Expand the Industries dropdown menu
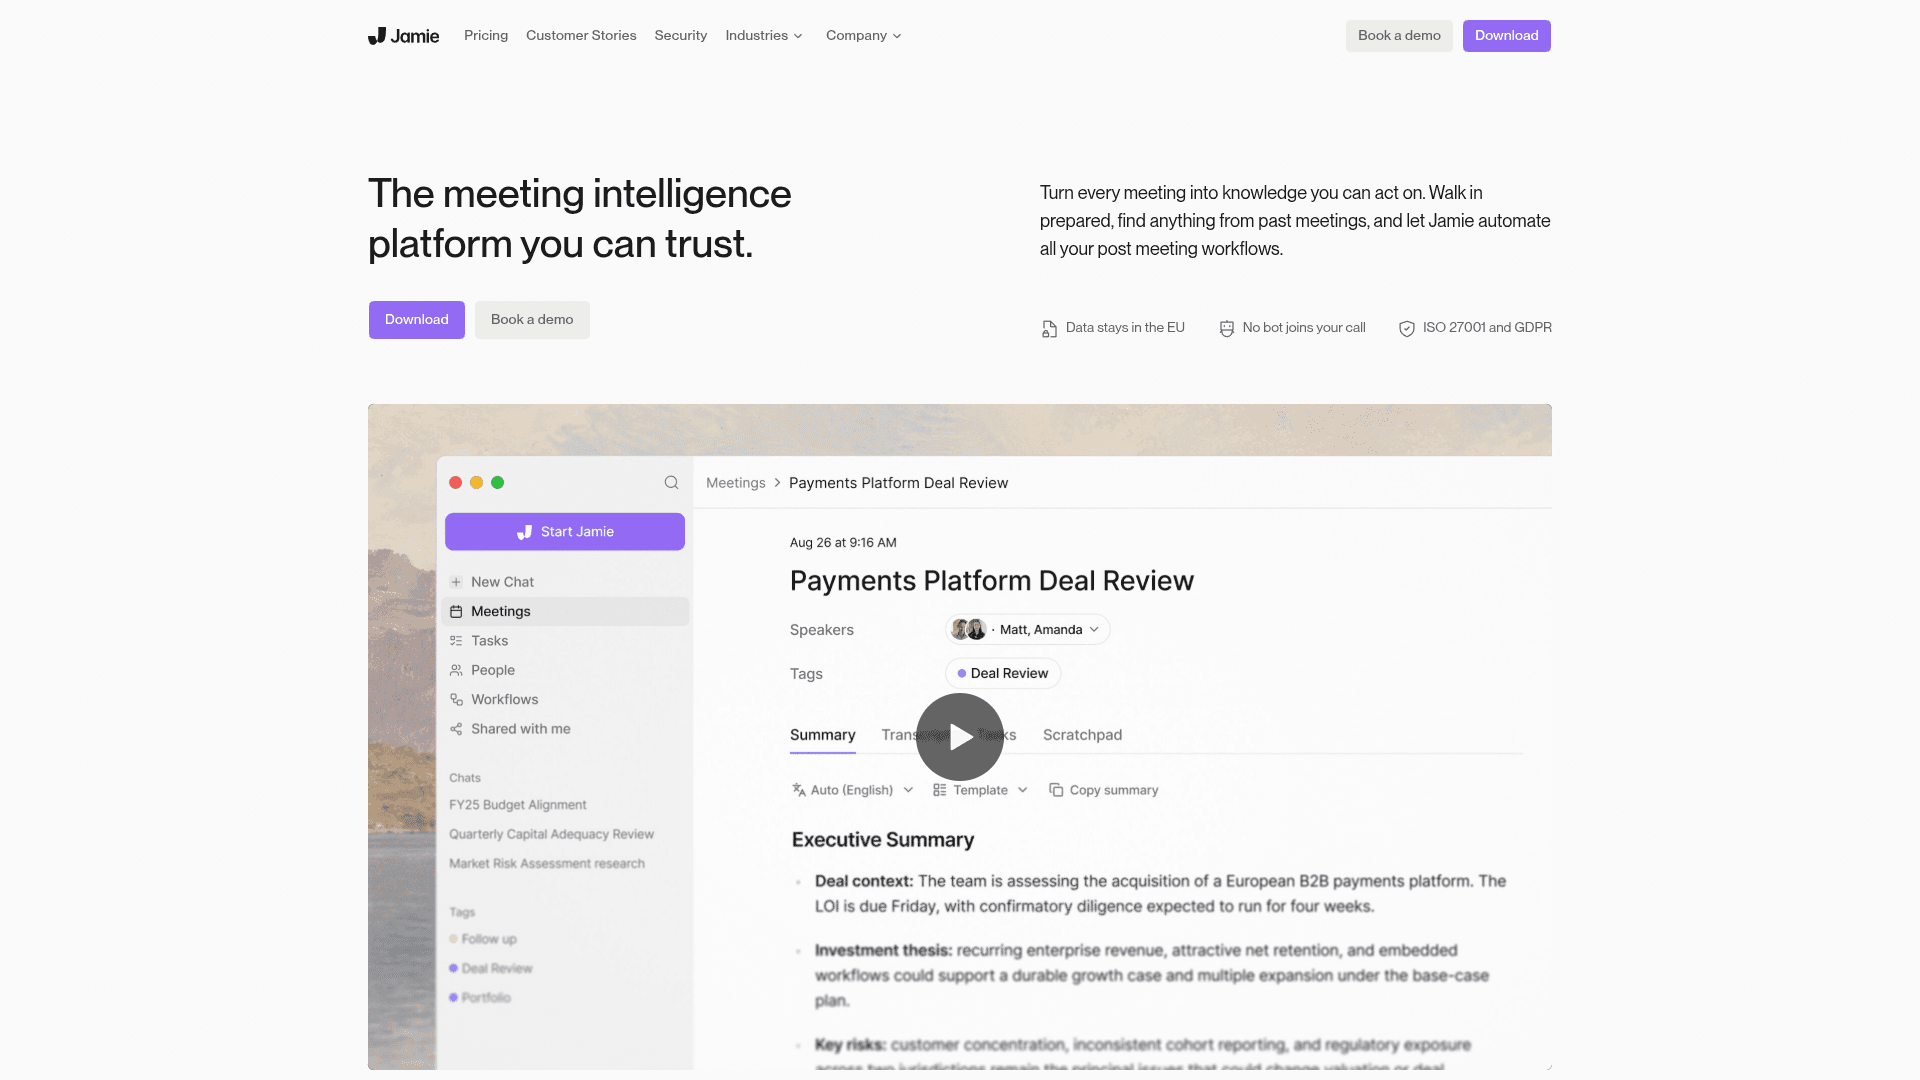The height and width of the screenshot is (1080, 1920). [x=764, y=36]
